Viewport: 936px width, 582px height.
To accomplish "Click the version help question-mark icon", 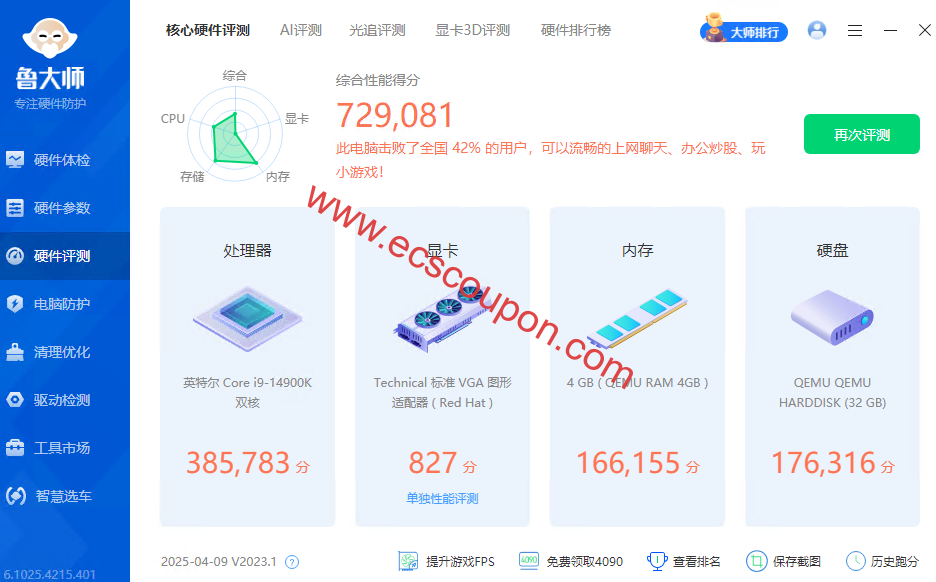I will (x=292, y=562).
